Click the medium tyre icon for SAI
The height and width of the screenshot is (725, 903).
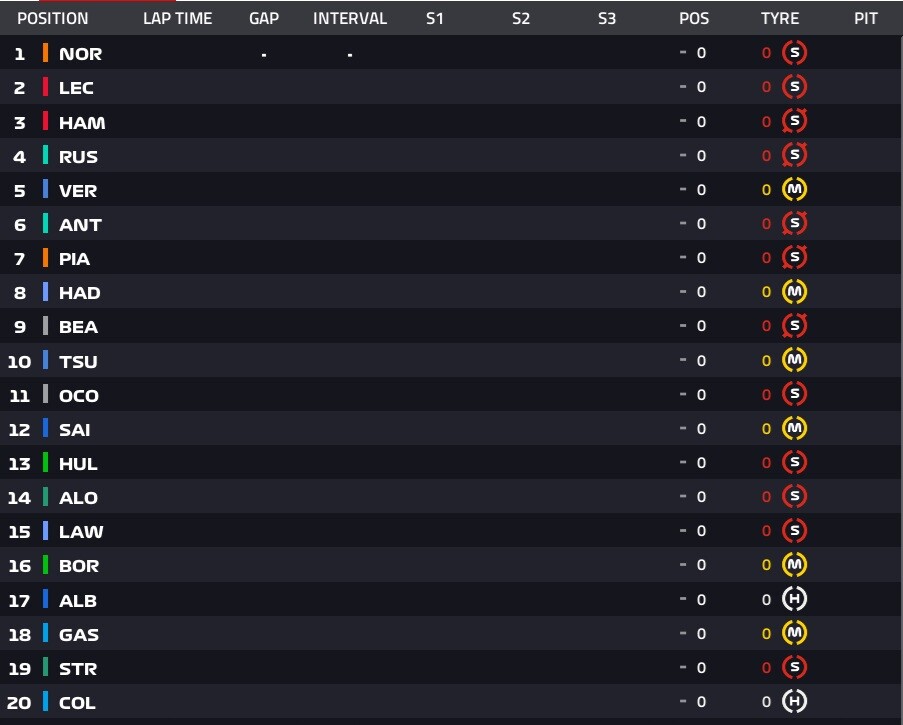point(795,428)
